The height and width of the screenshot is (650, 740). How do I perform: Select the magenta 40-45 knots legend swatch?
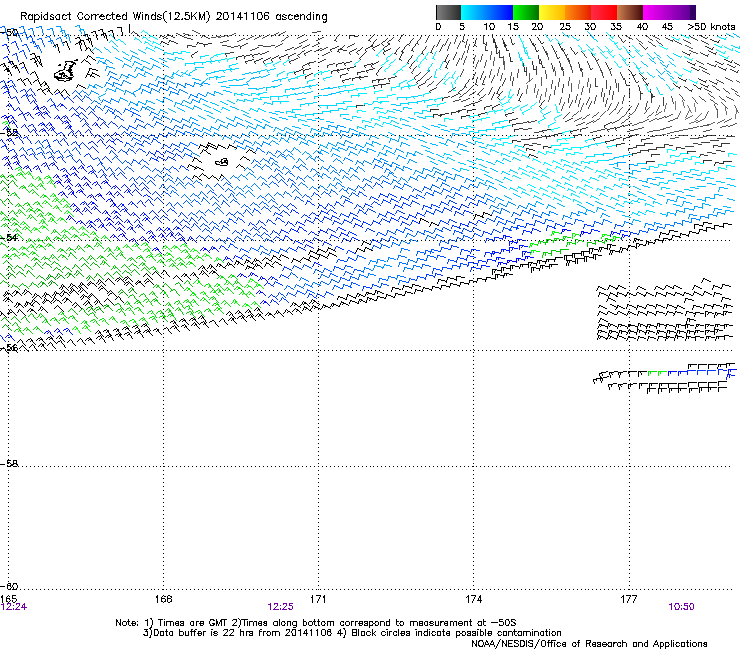click(x=656, y=12)
